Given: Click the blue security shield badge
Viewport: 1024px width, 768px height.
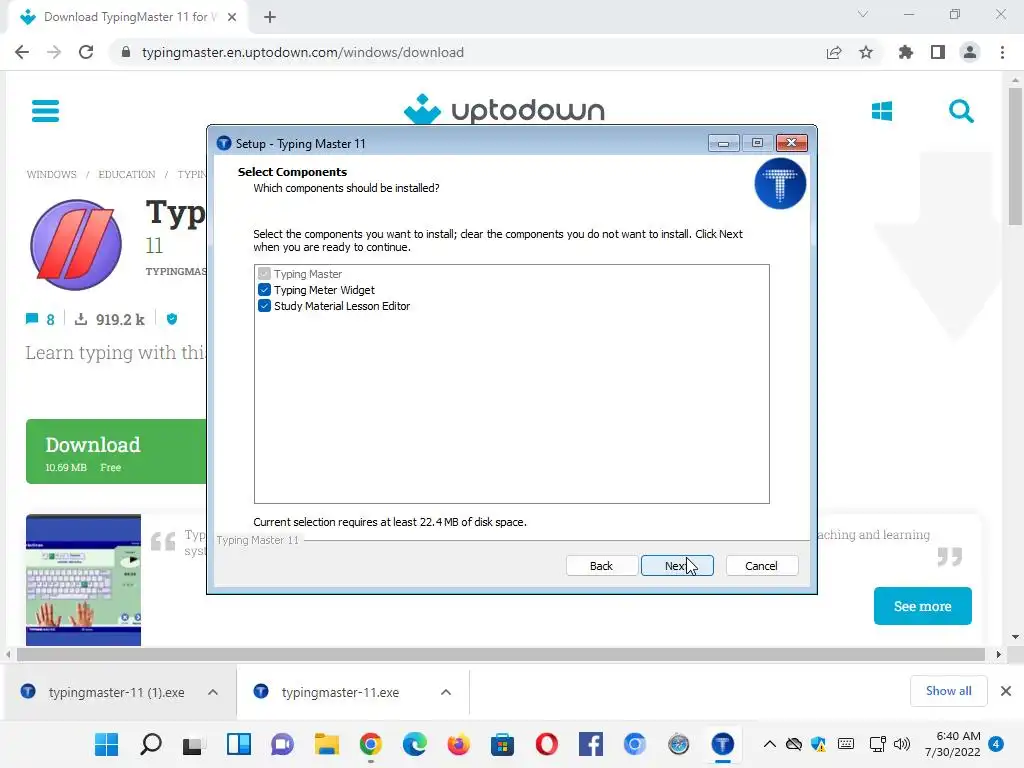Looking at the screenshot, I should coord(172,319).
